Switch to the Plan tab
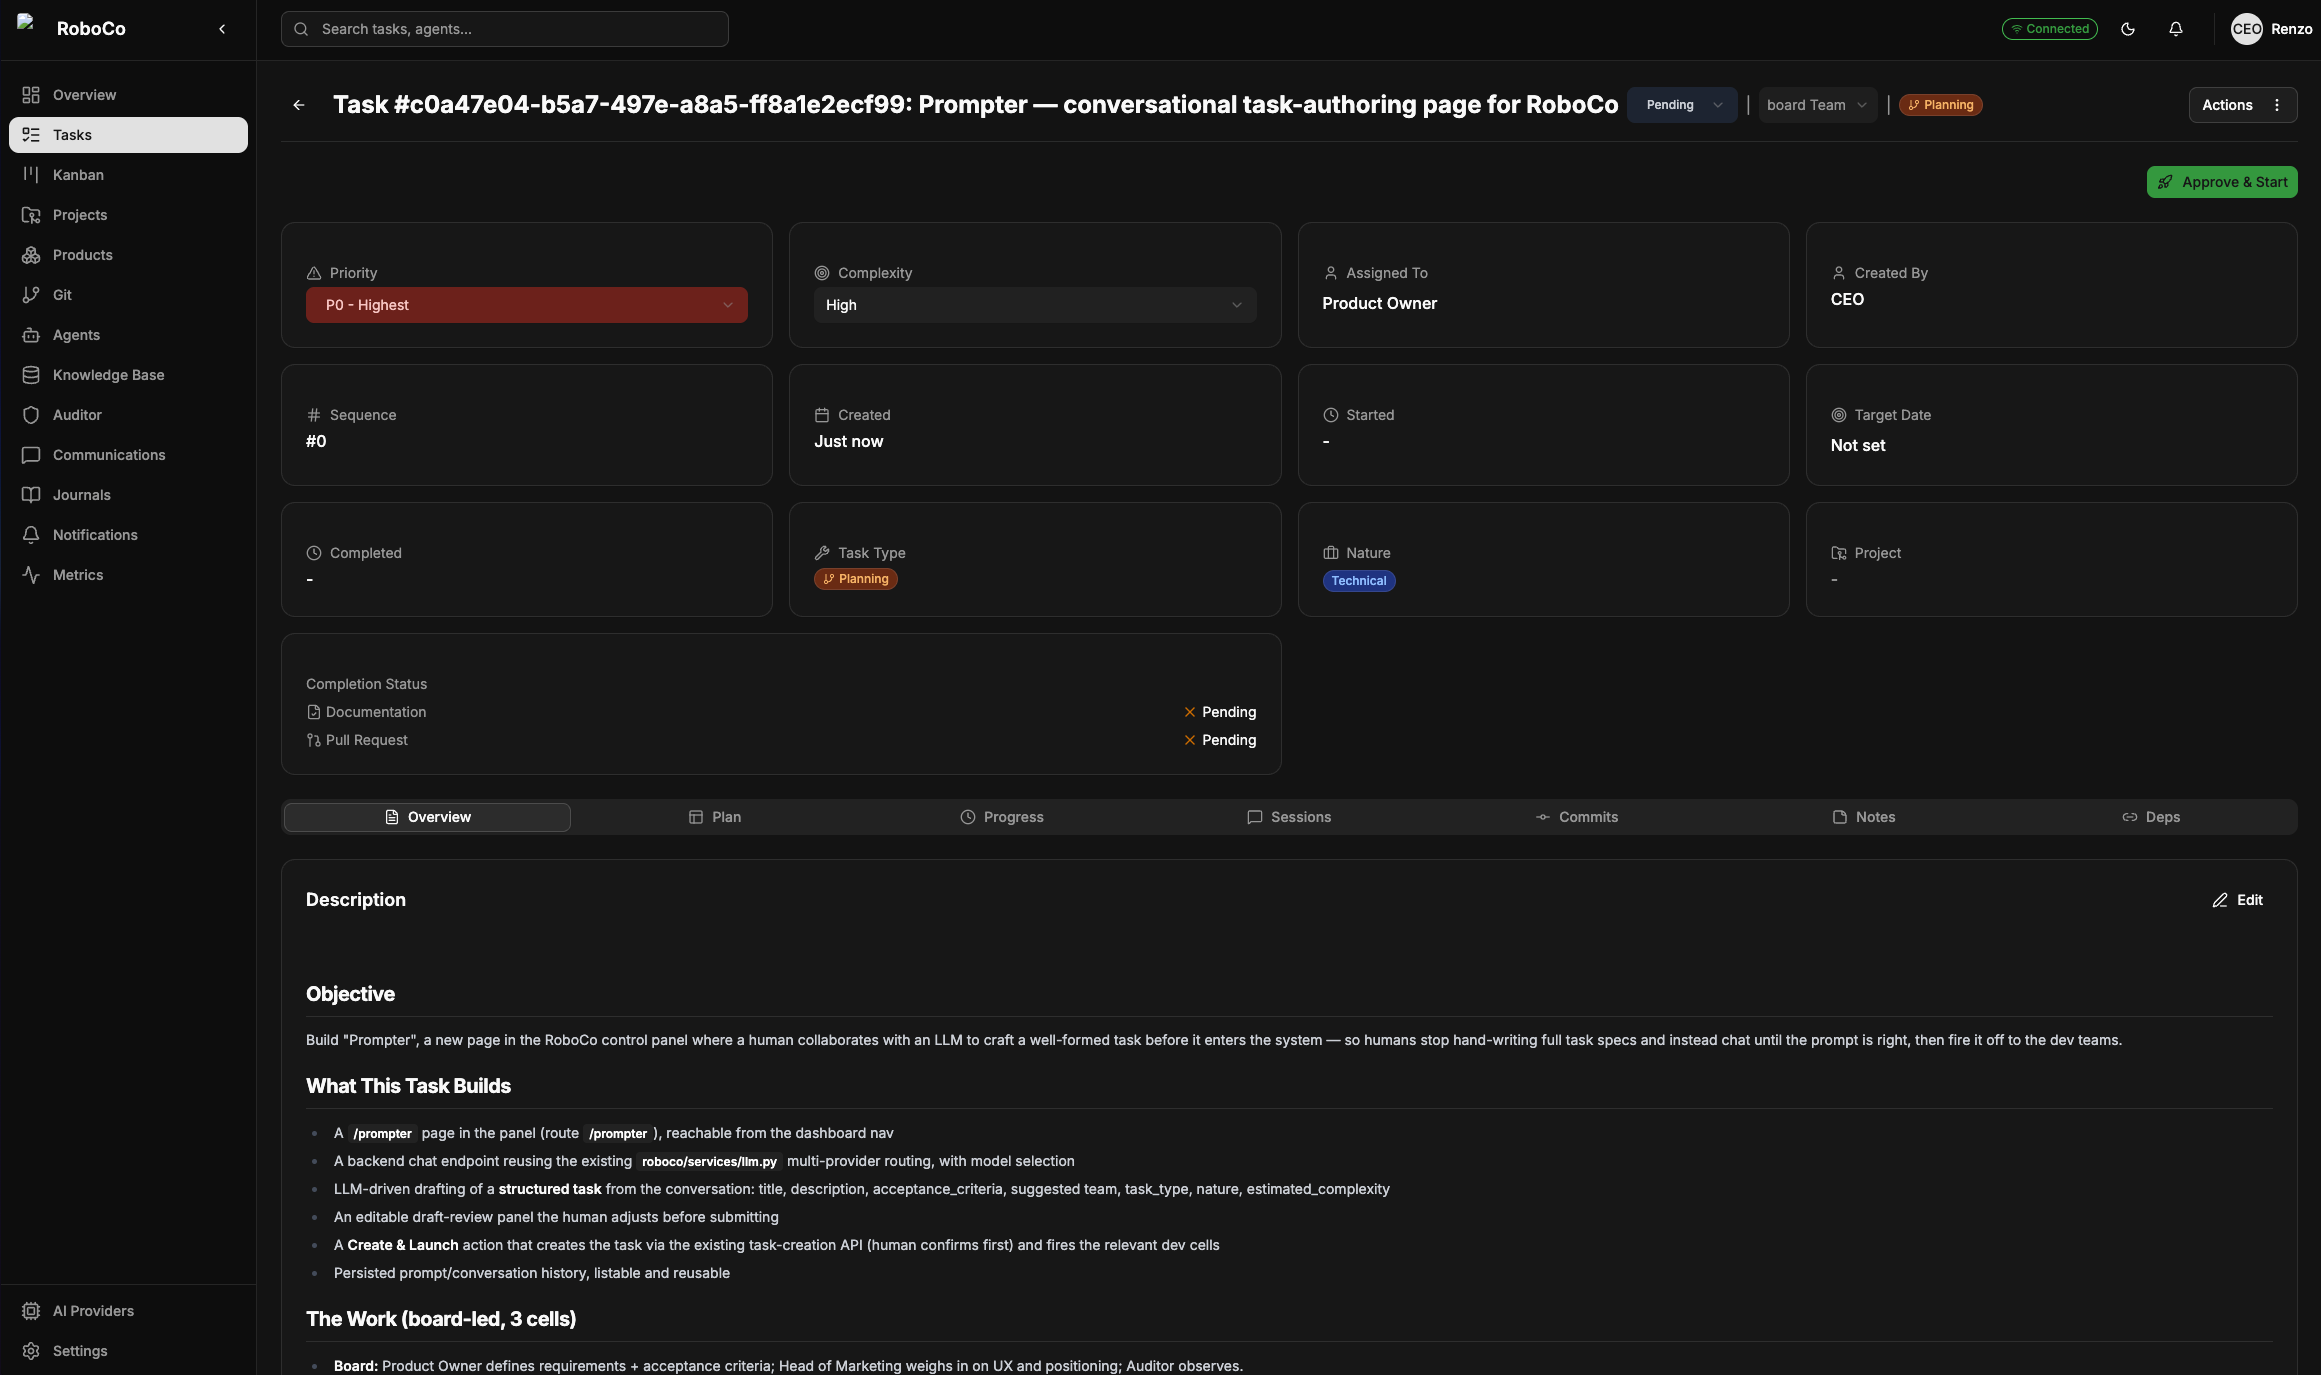The width and height of the screenshot is (2321, 1375). click(715, 817)
